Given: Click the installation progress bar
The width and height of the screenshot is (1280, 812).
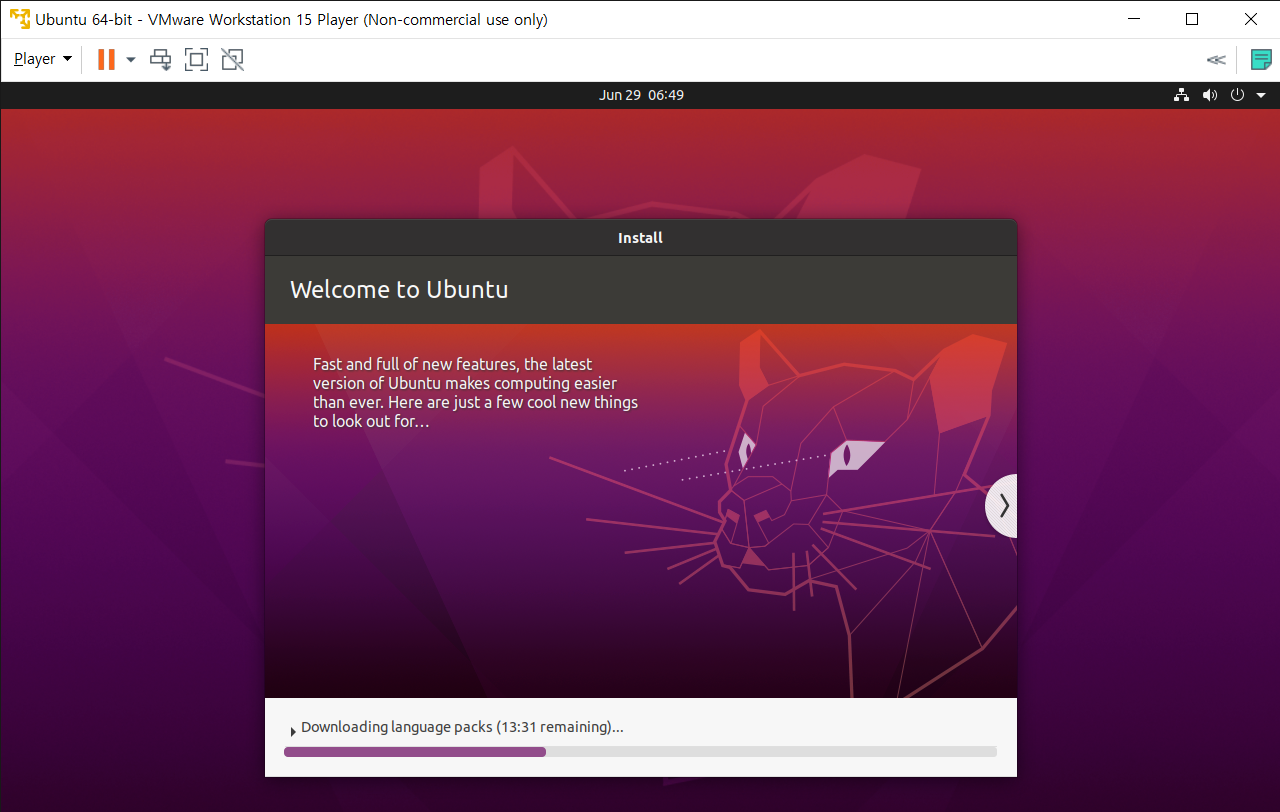Looking at the screenshot, I should point(640,751).
